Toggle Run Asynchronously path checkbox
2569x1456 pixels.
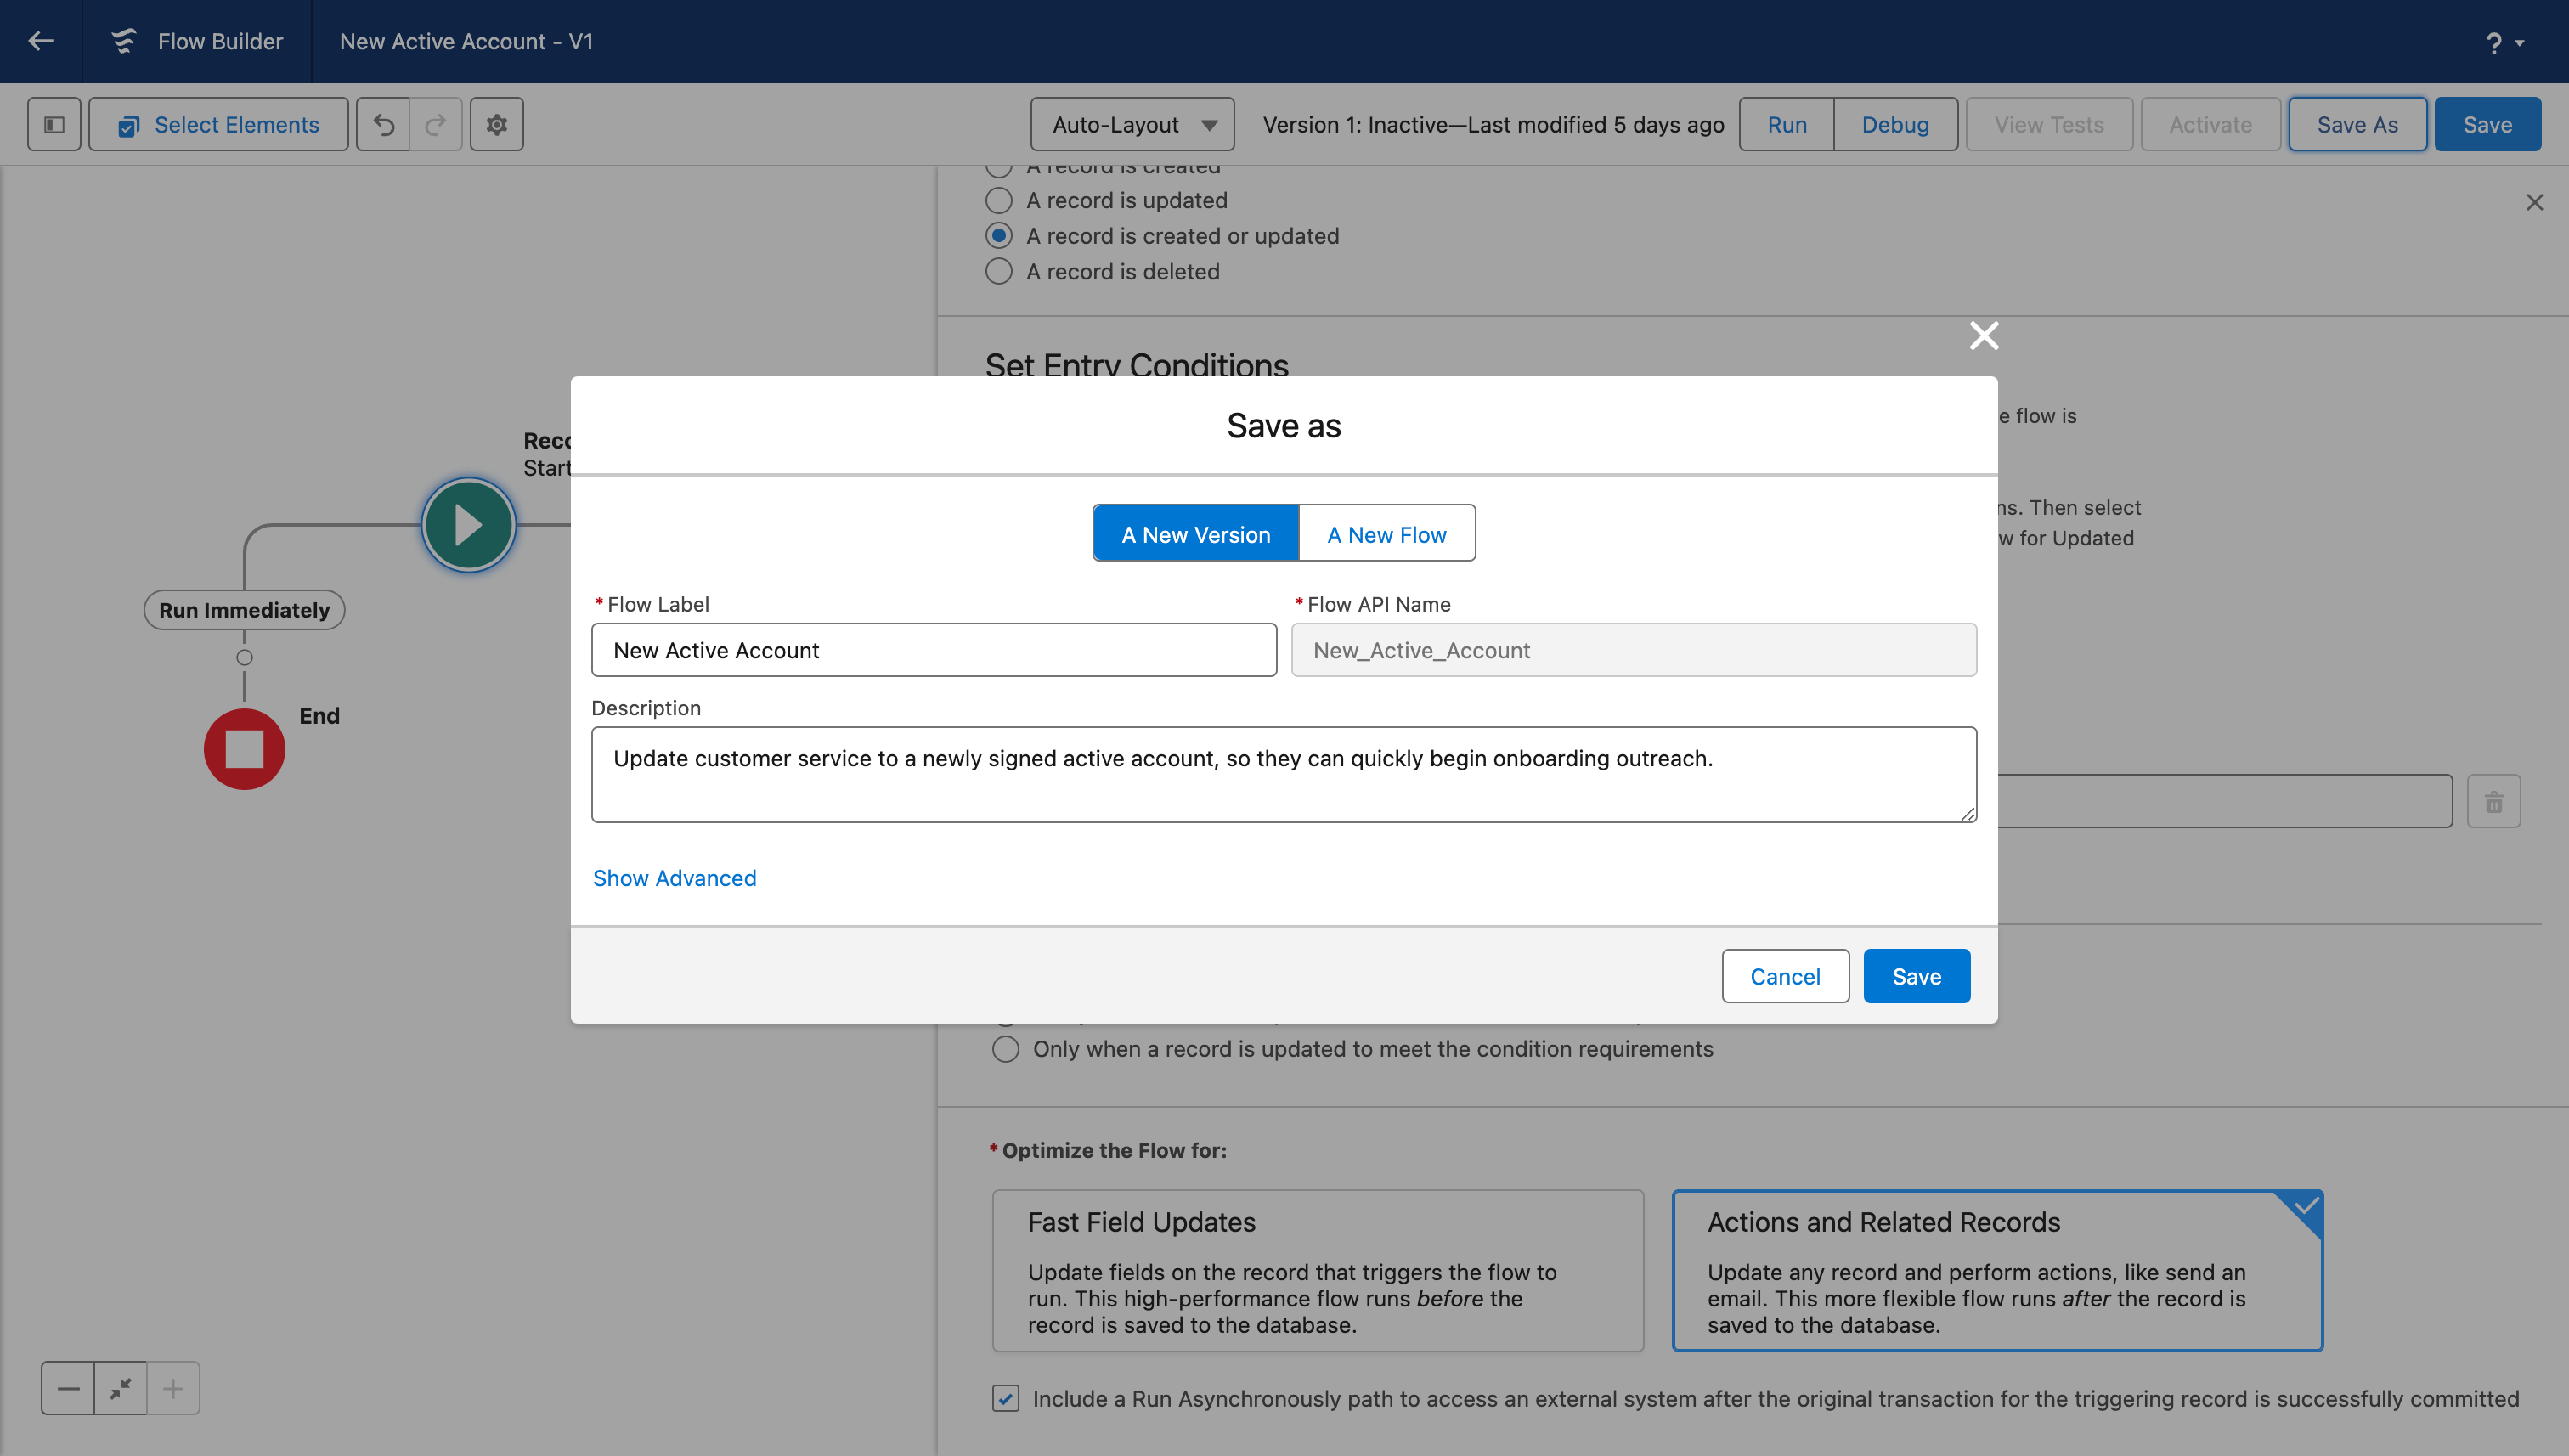tap(1006, 1398)
